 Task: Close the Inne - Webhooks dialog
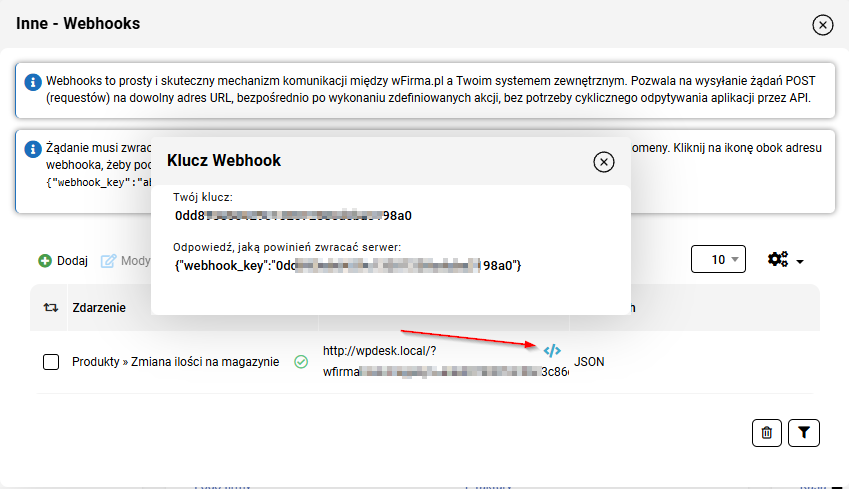coord(823,25)
